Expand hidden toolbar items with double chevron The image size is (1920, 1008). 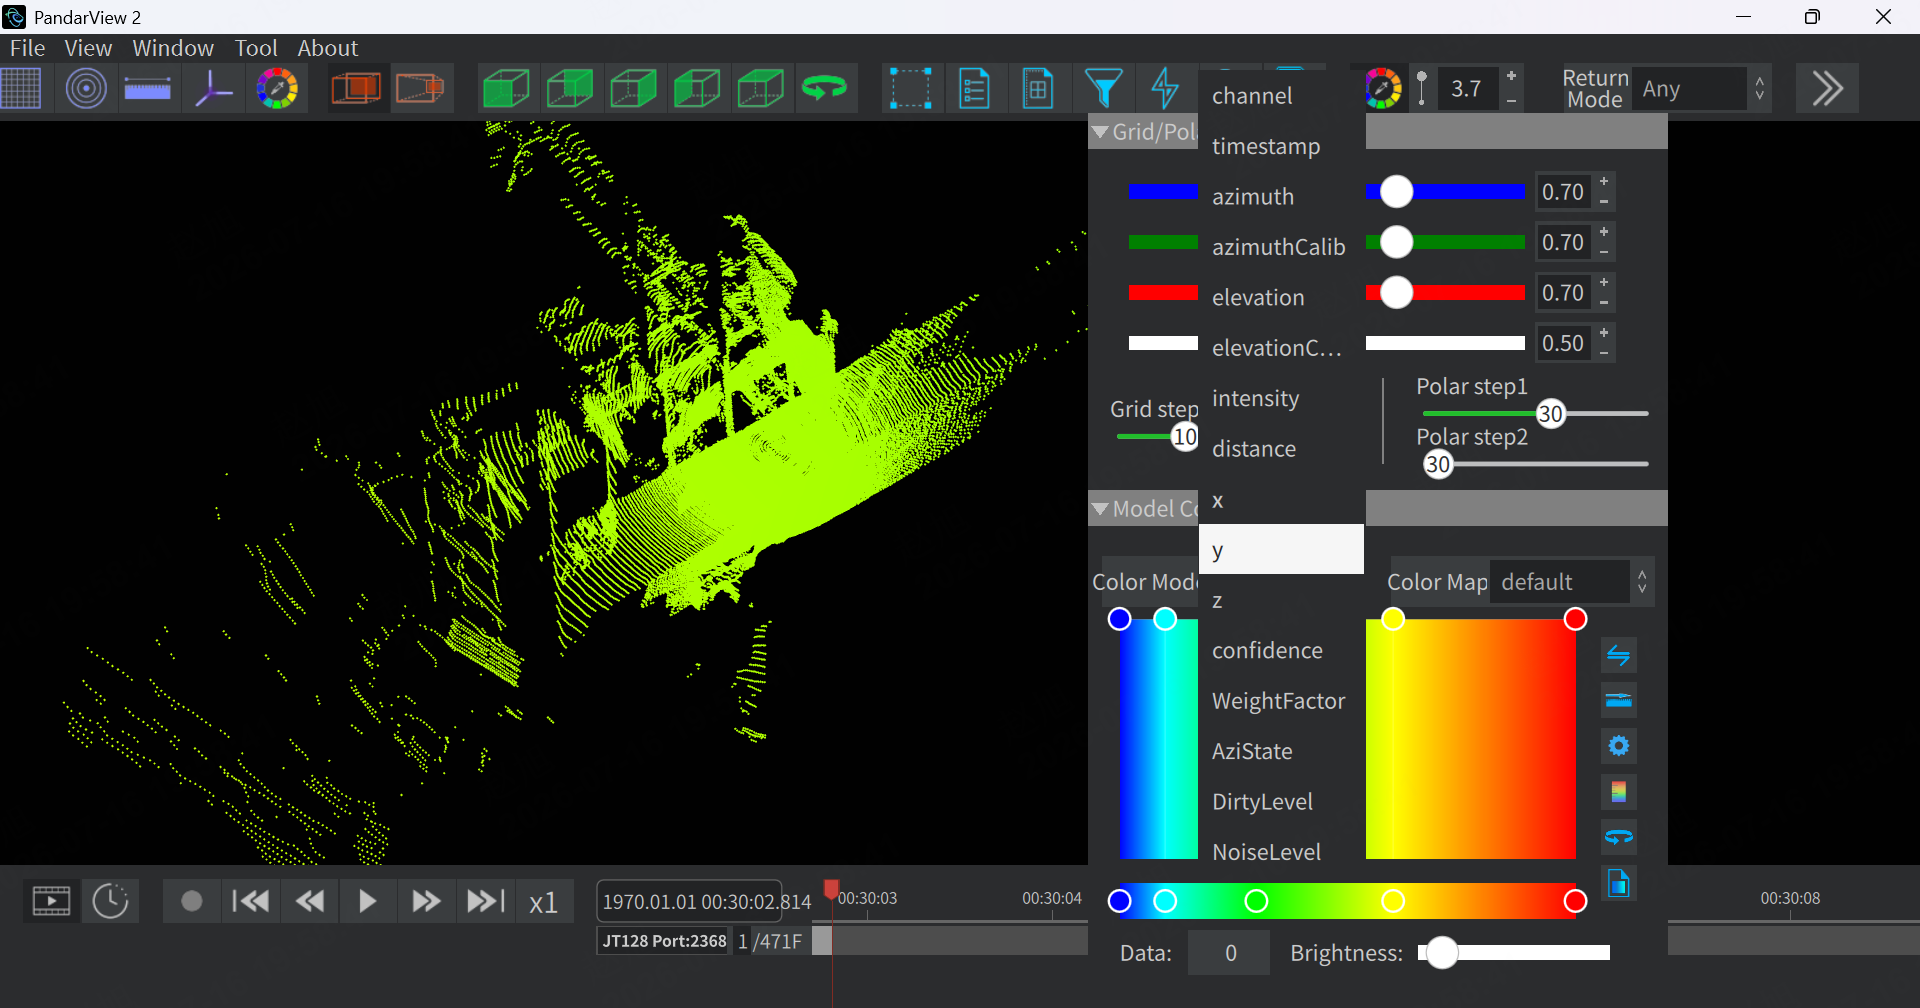point(1827,89)
